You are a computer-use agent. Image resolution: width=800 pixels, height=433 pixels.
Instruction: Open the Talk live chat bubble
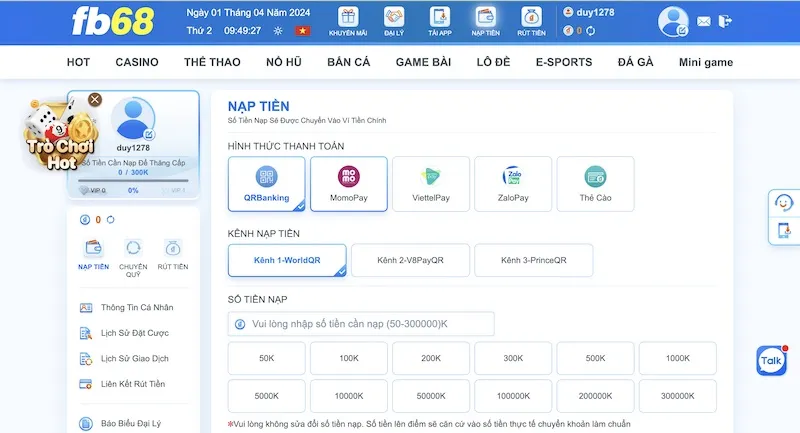(772, 360)
